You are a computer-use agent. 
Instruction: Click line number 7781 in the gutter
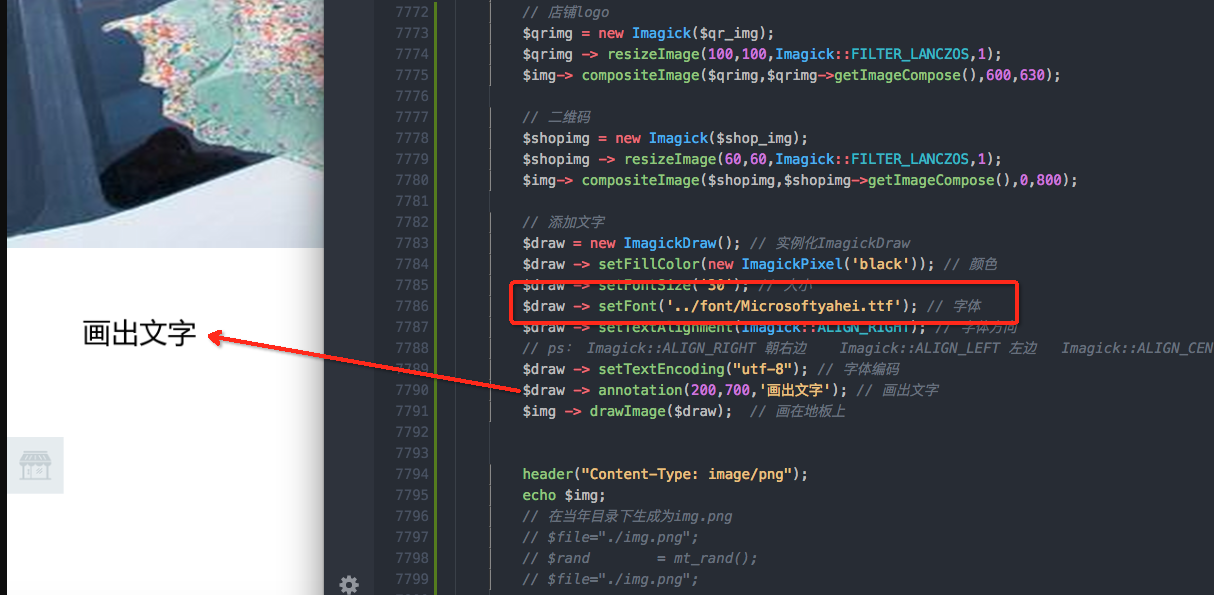413,202
